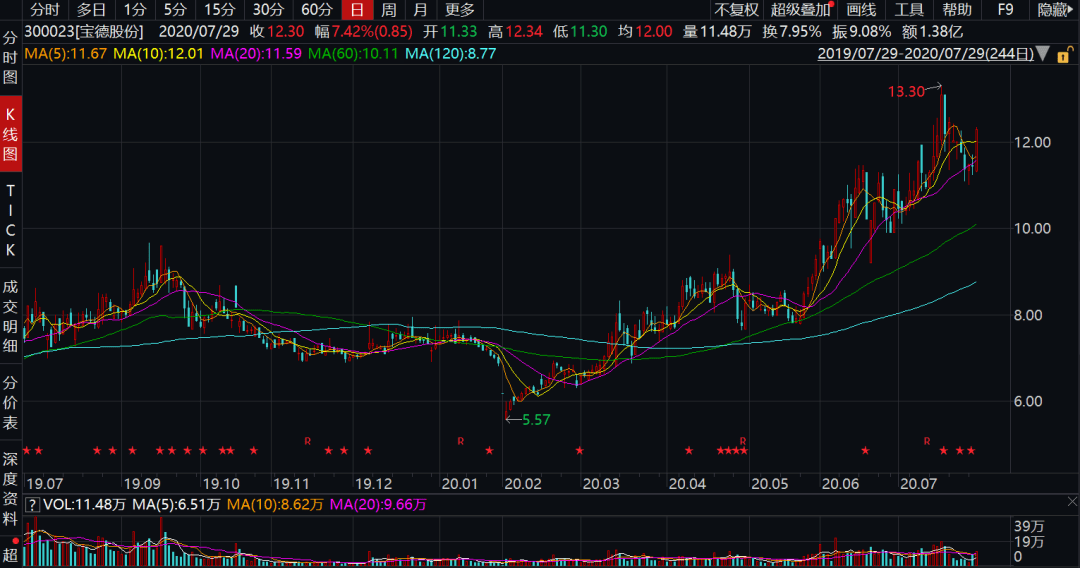
Task: Click the 画线 drawing button
Action: [861, 10]
